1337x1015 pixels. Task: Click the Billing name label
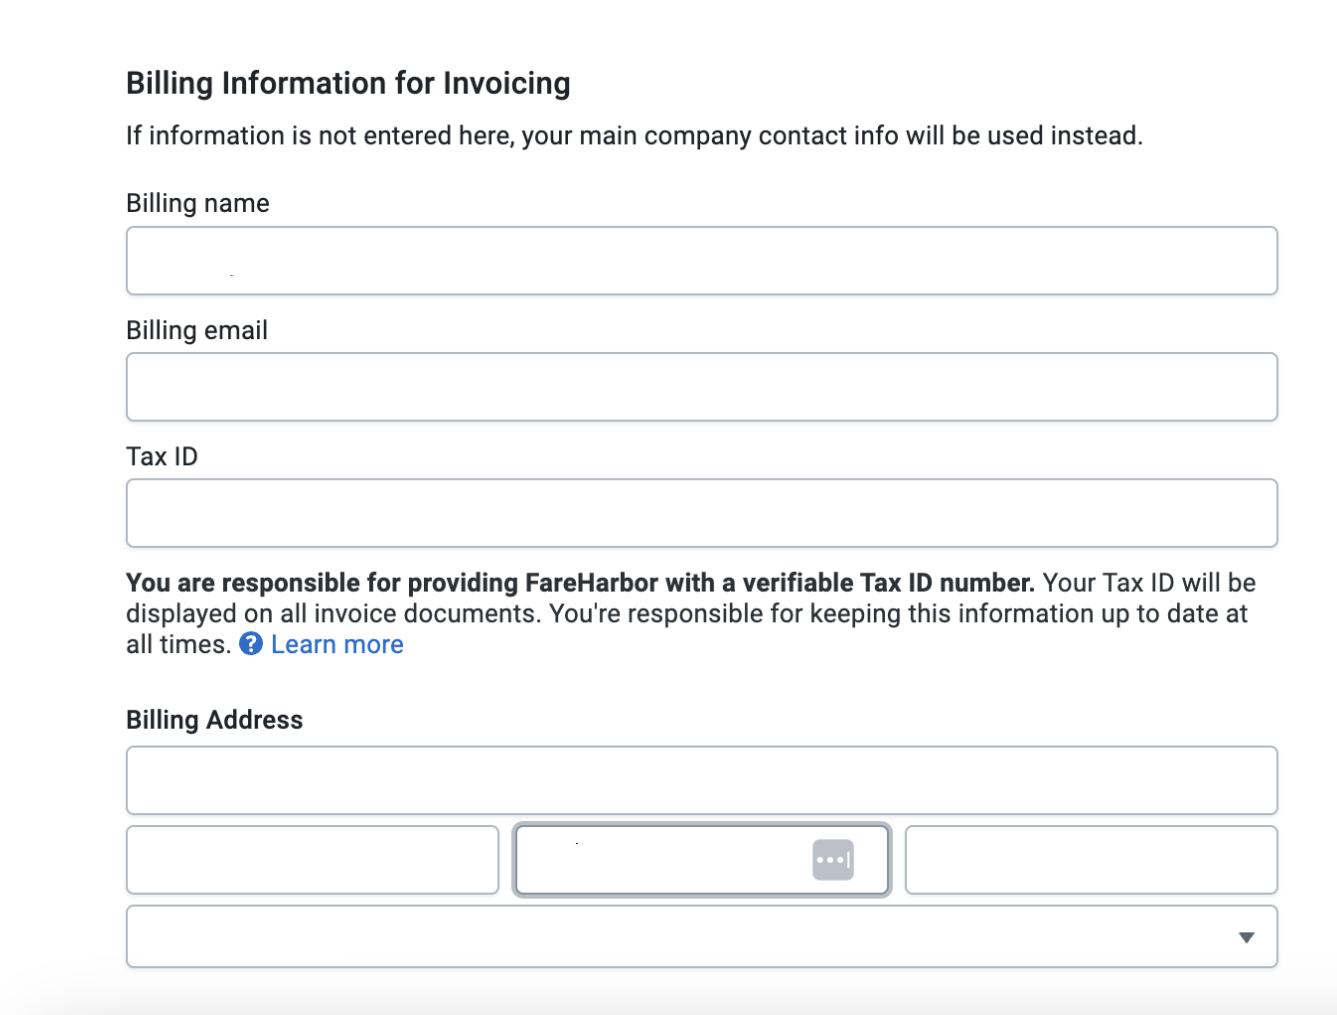click(x=197, y=203)
